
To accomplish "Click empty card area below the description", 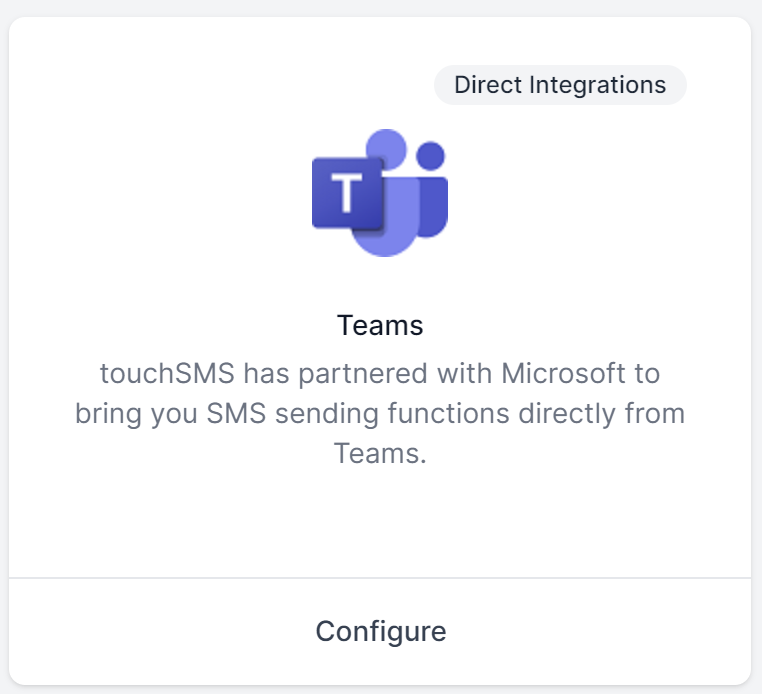I will pos(380,522).
